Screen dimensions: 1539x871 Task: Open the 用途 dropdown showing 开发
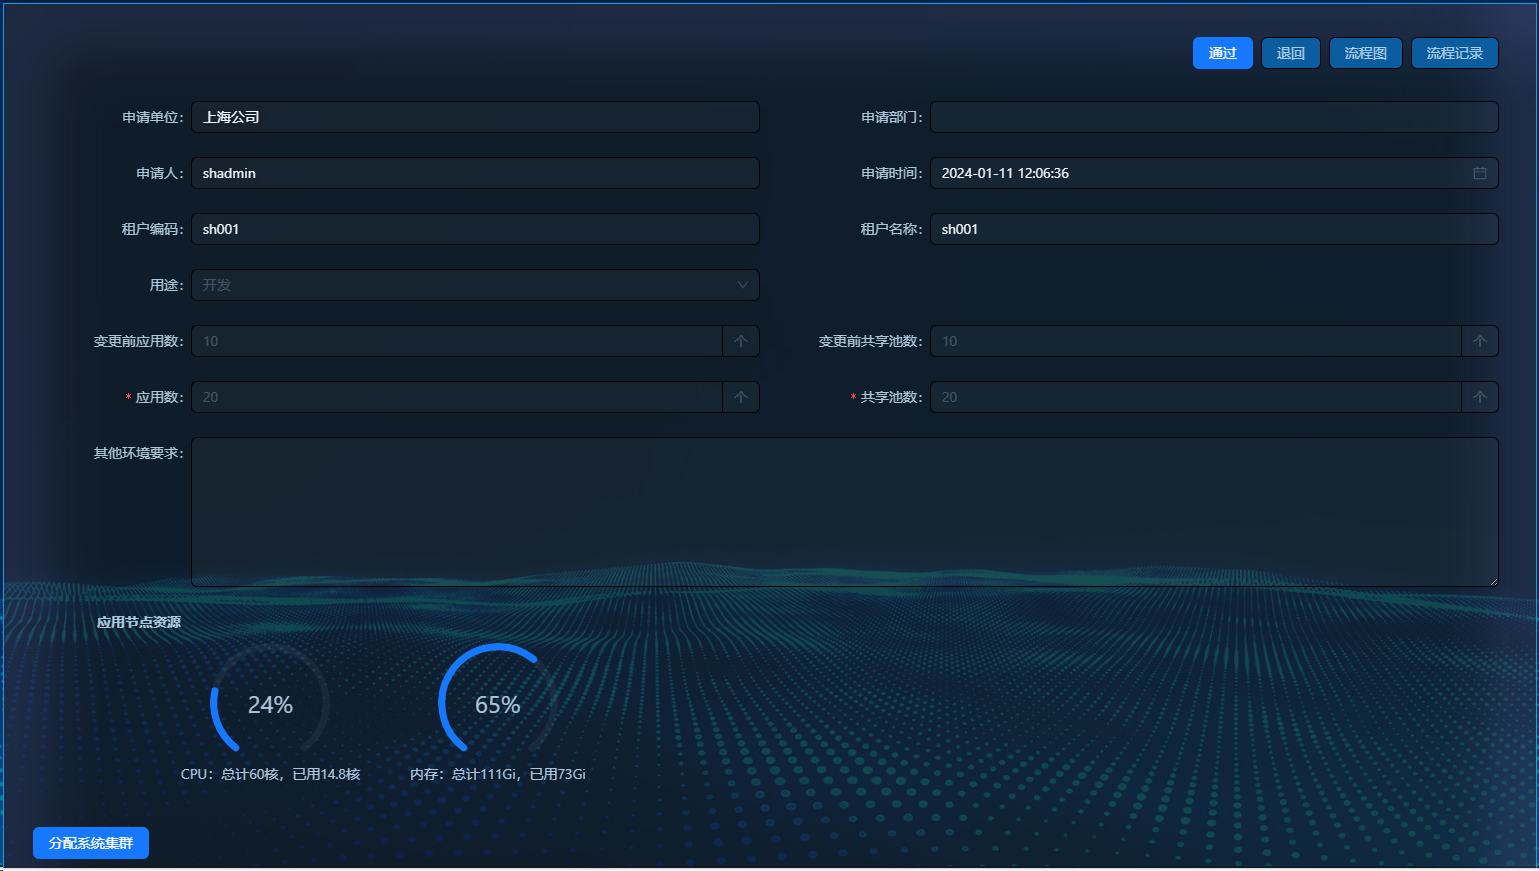(x=475, y=285)
